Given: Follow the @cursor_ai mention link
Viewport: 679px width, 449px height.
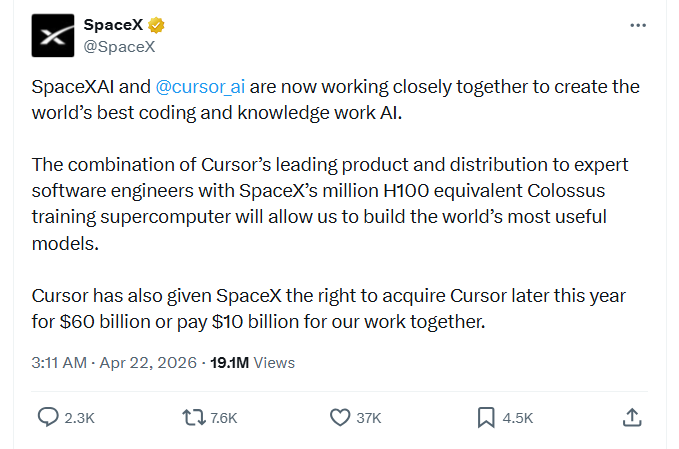Looking at the screenshot, I should tap(200, 87).
